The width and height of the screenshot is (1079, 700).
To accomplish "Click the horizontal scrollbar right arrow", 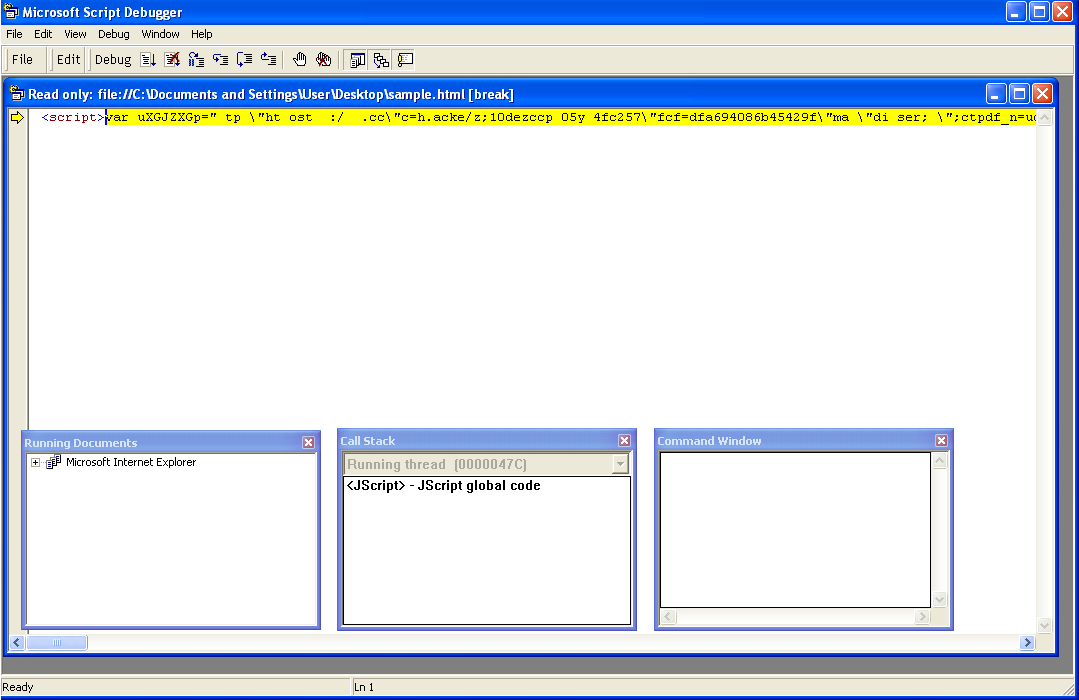I will click(x=1026, y=643).
